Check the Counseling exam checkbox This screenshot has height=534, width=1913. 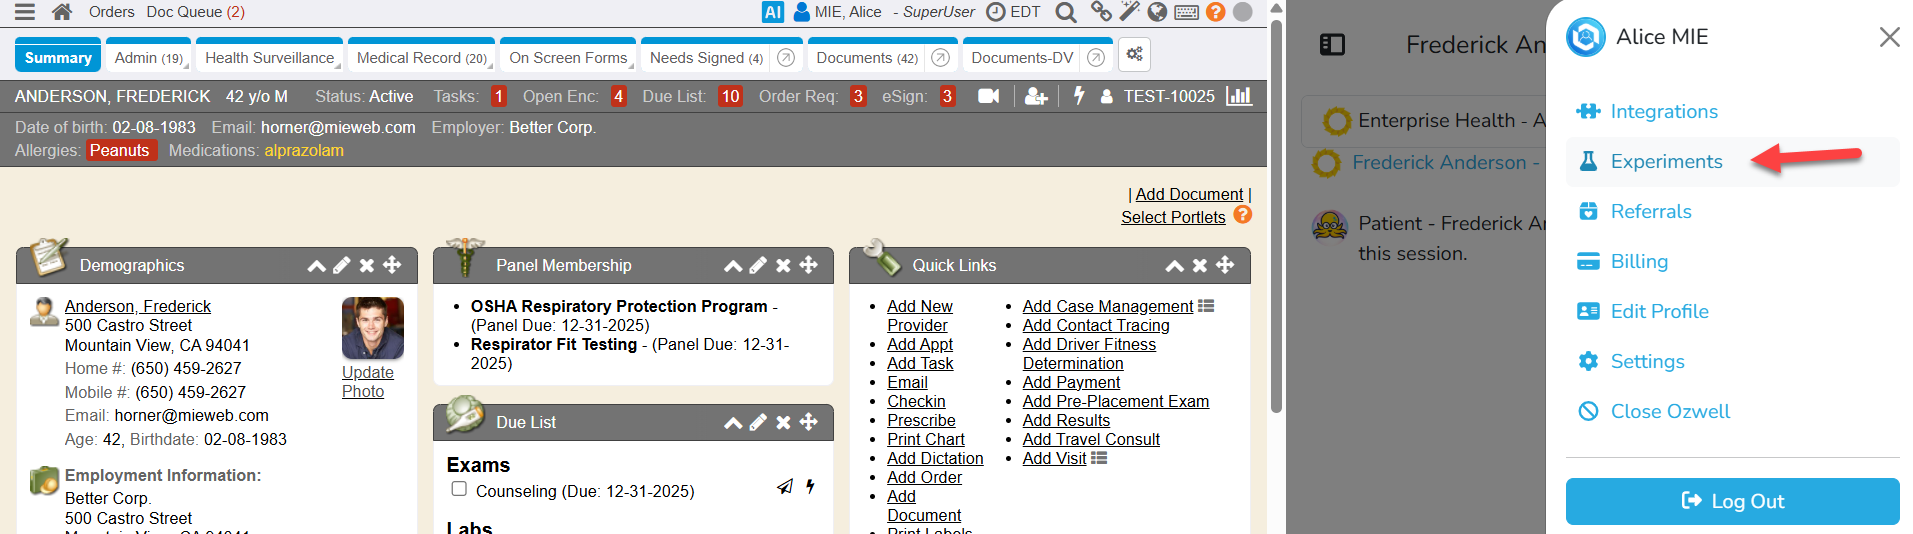[459, 489]
